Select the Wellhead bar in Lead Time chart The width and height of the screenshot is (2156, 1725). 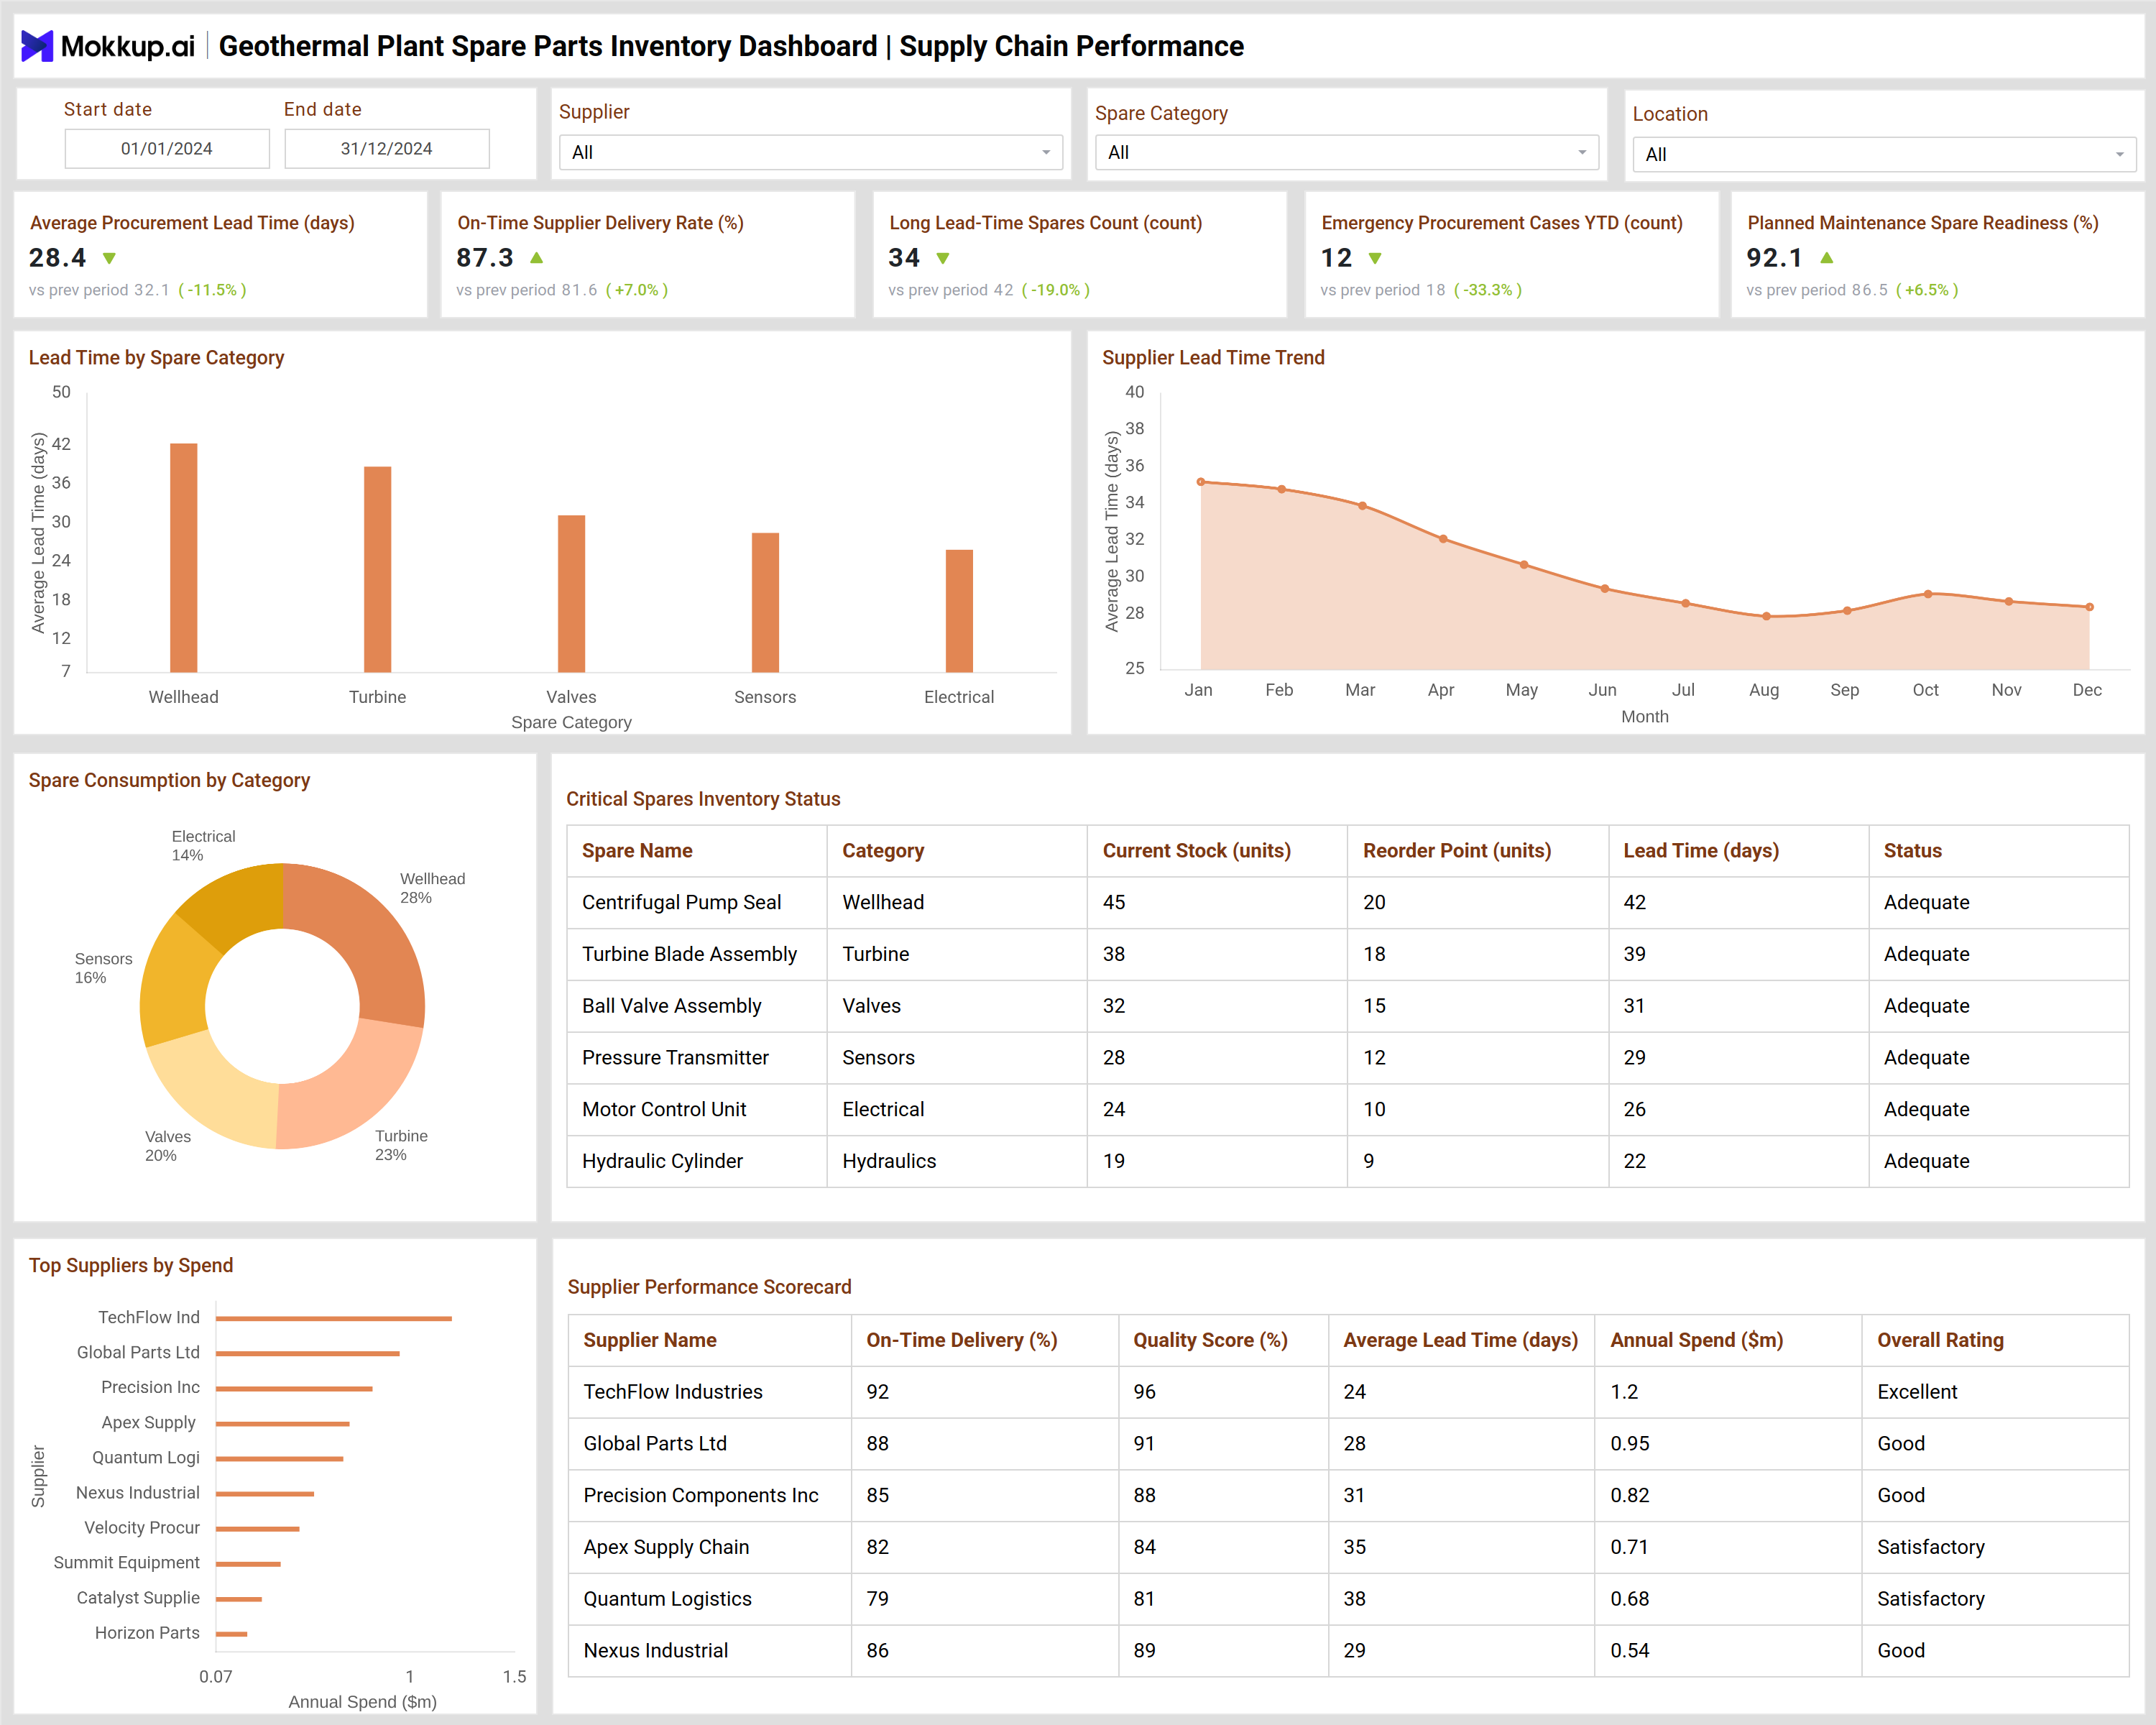tap(184, 557)
